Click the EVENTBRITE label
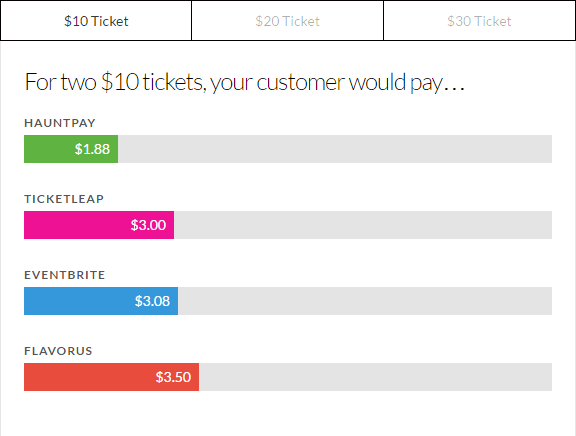The width and height of the screenshot is (576, 436). point(65,275)
